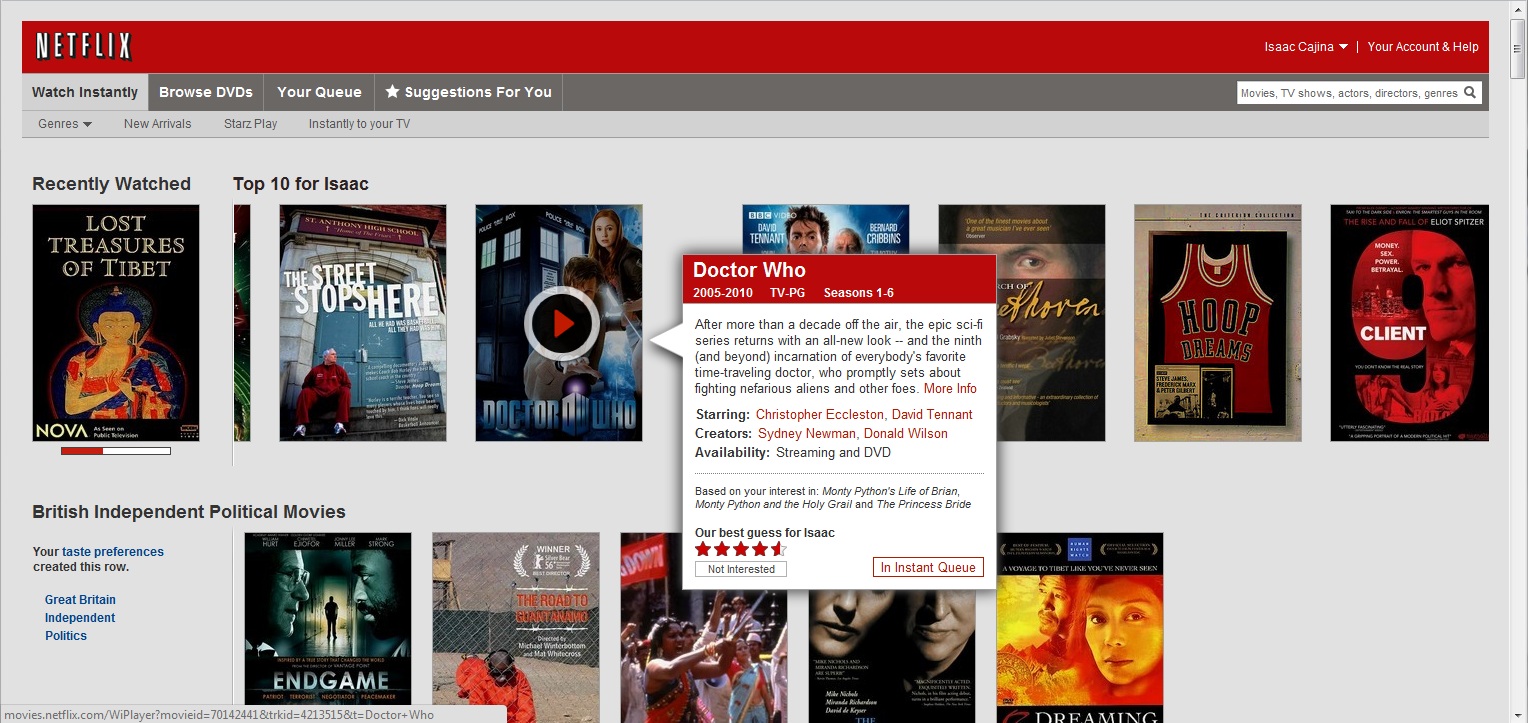This screenshot has height=723, width=1528.
Task: Open the Starz Play submenu item
Action: pos(251,124)
